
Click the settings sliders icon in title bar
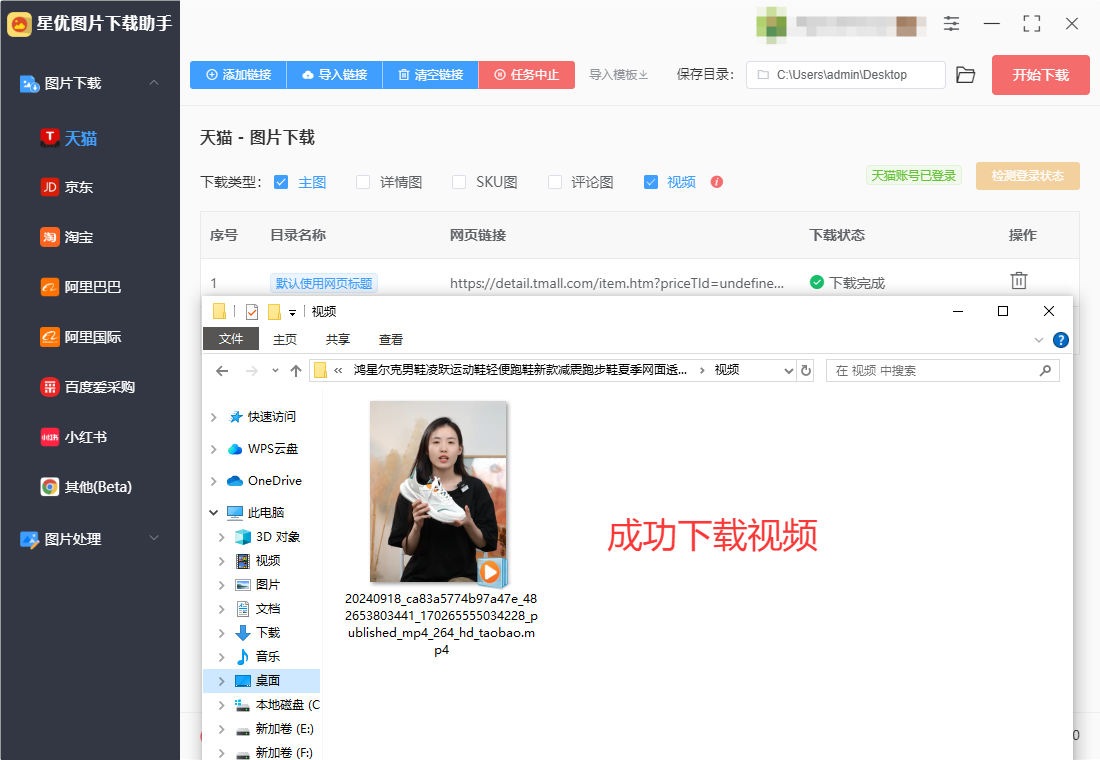point(951,24)
